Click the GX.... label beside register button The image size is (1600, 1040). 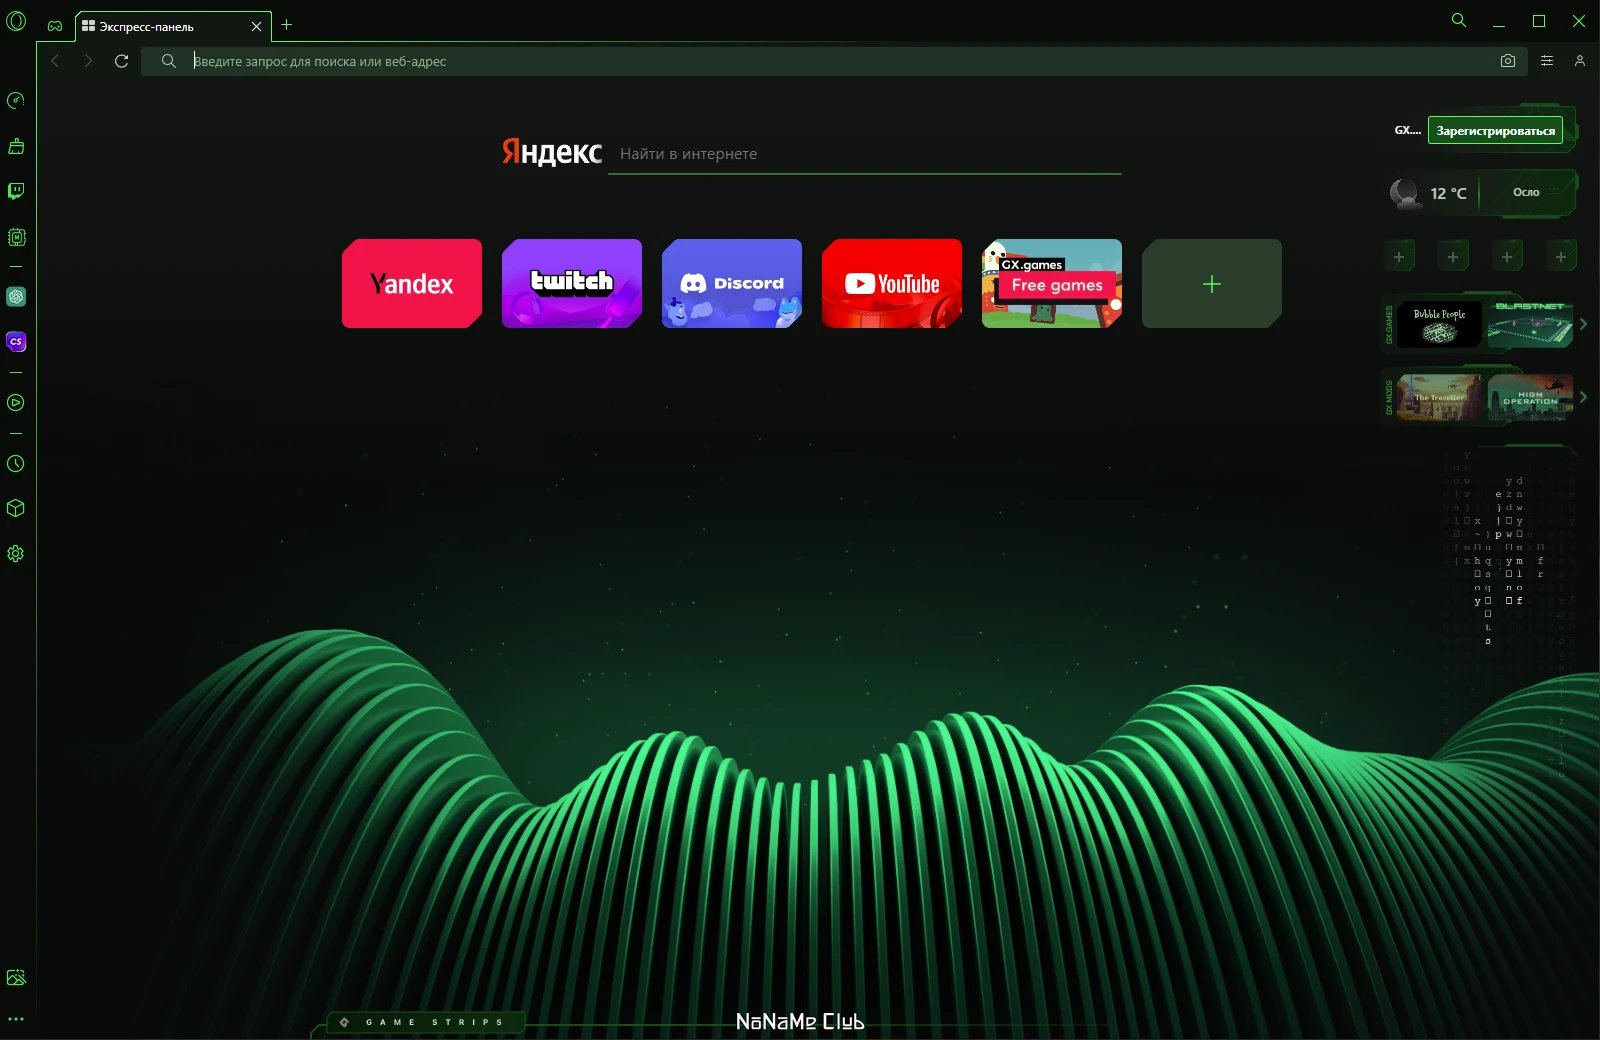[1407, 130]
